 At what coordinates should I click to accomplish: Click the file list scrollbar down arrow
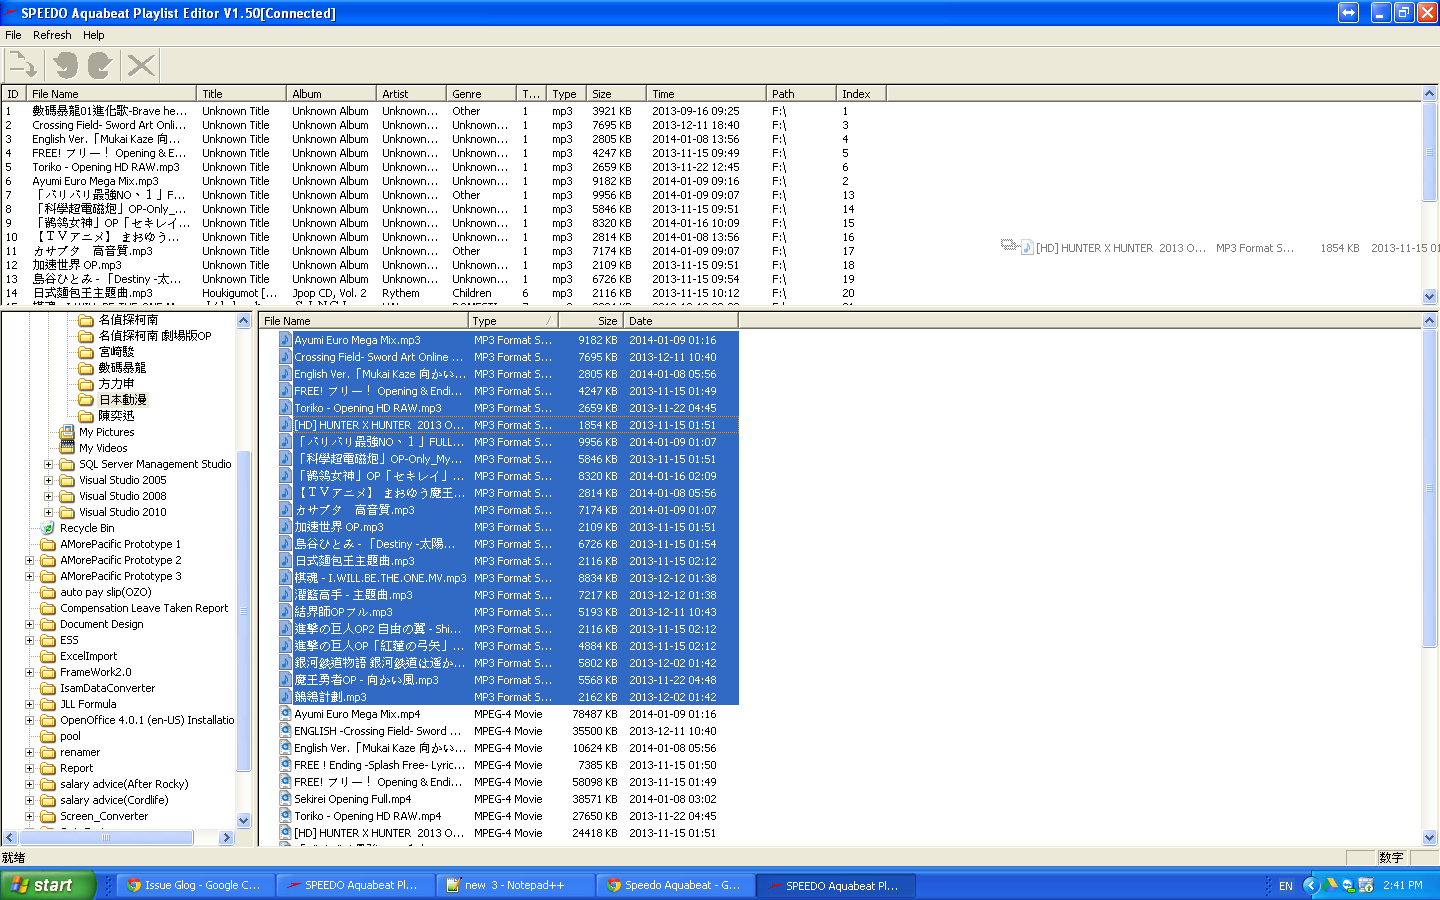tap(1429, 838)
